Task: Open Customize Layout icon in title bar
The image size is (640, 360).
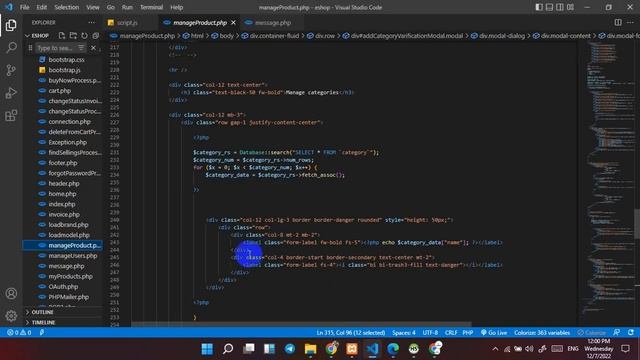Action: 570,7
